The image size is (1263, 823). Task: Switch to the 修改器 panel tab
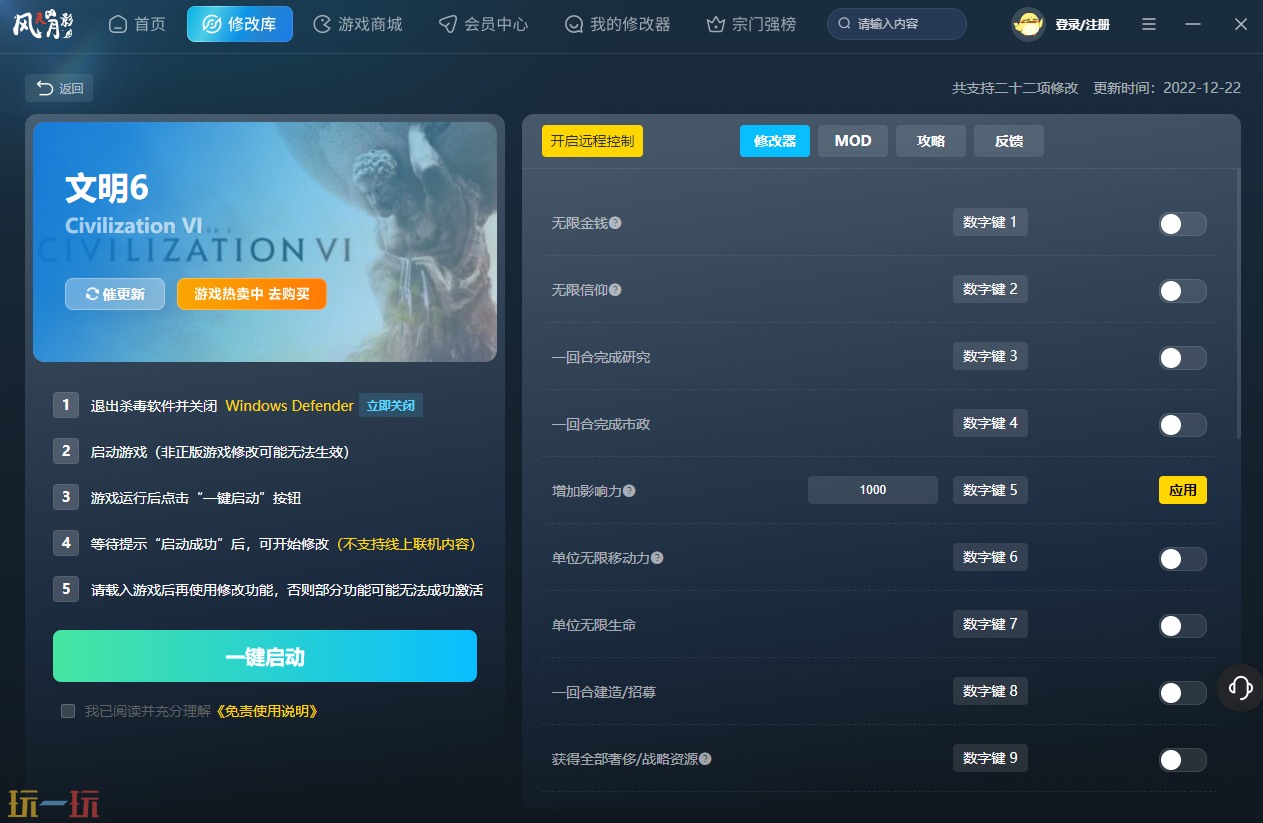(775, 141)
